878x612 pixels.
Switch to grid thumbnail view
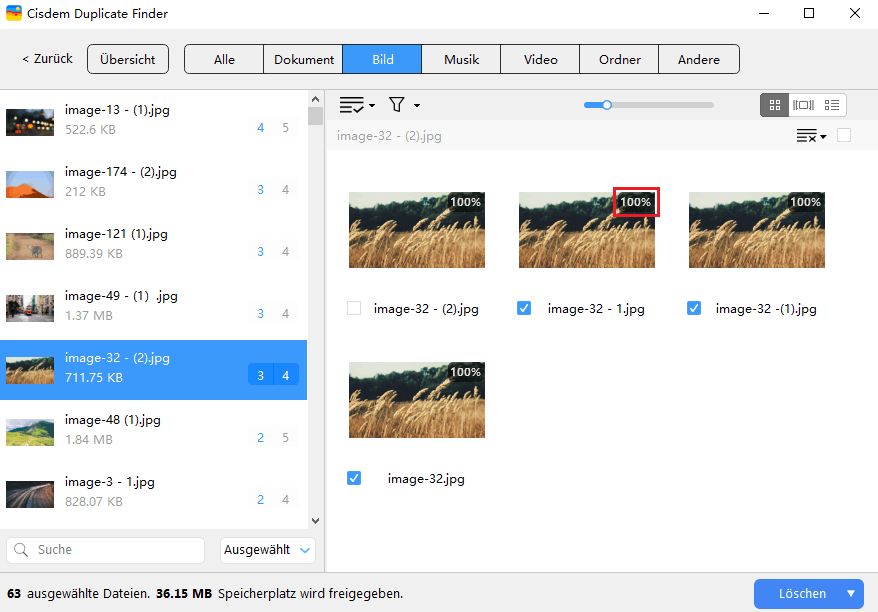[x=774, y=105]
